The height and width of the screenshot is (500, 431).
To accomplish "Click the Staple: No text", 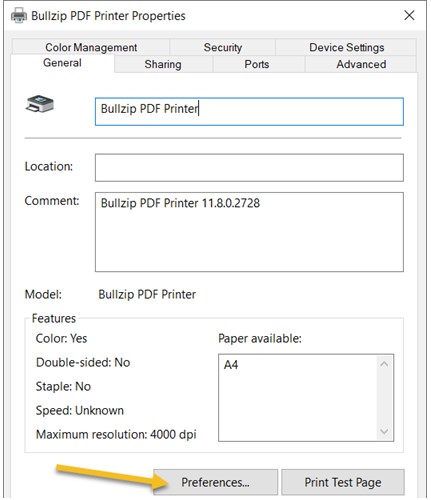I will [x=63, y=386].
